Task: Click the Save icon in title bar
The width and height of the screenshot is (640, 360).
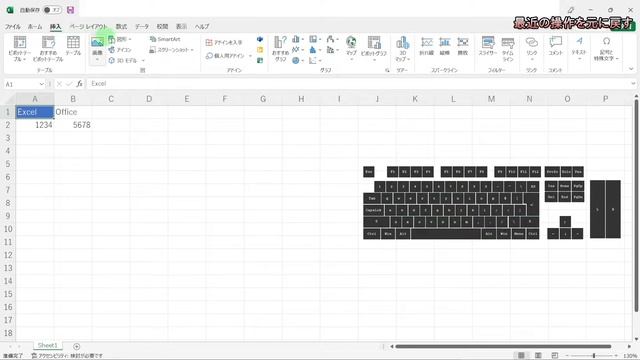Action: pyautogui.click(x=71, y=10)
